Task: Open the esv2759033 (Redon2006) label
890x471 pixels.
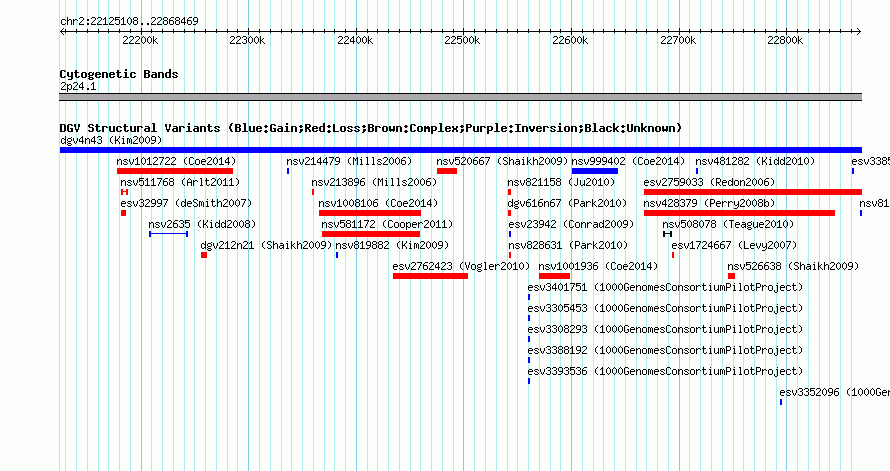Action: pos(709,182)
